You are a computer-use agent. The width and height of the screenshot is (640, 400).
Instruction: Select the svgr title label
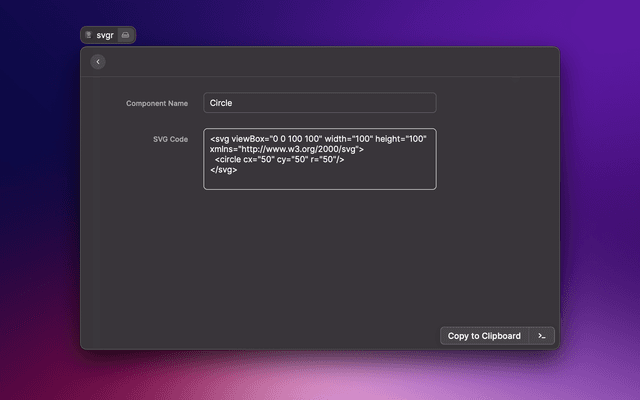tap(105, 35)
